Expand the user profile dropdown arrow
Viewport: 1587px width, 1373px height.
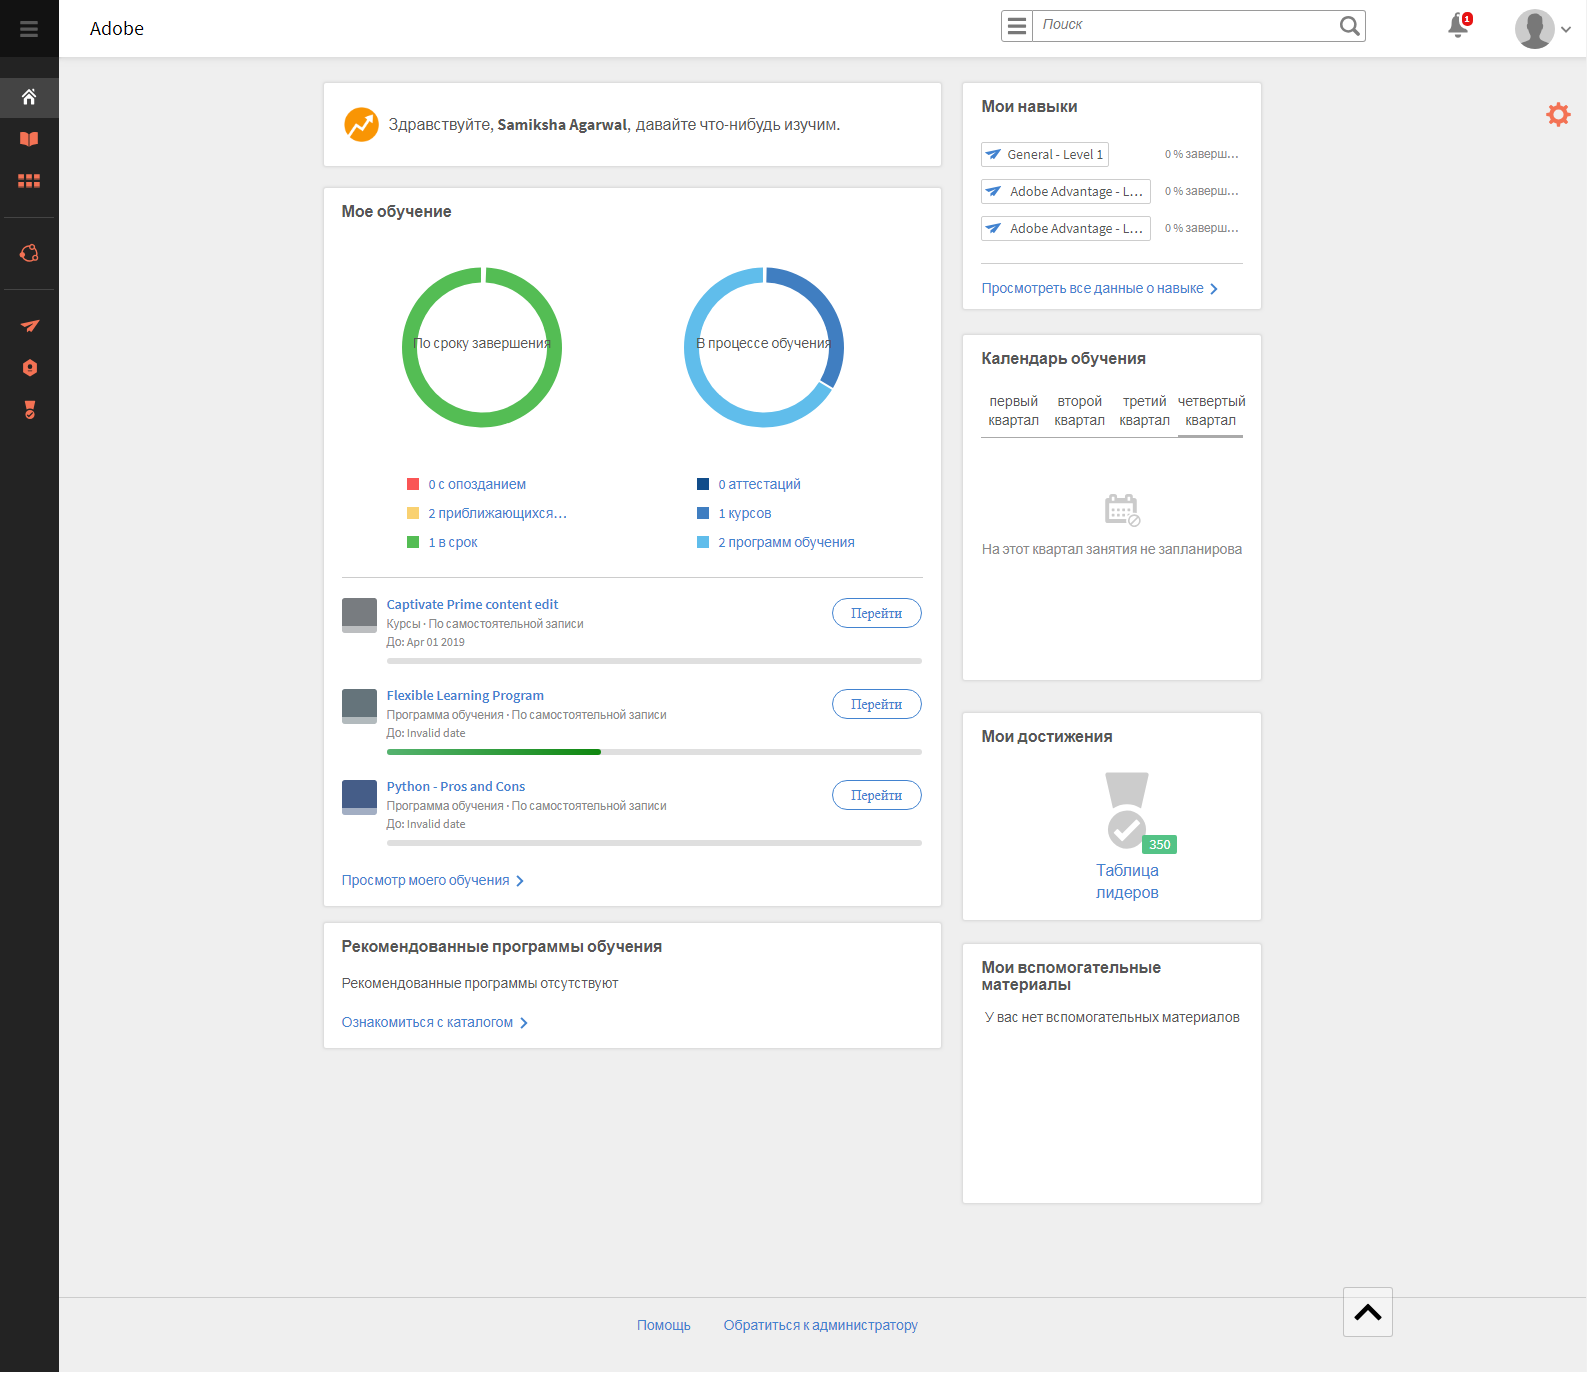pyautogui.click(x=1566, y=29)
